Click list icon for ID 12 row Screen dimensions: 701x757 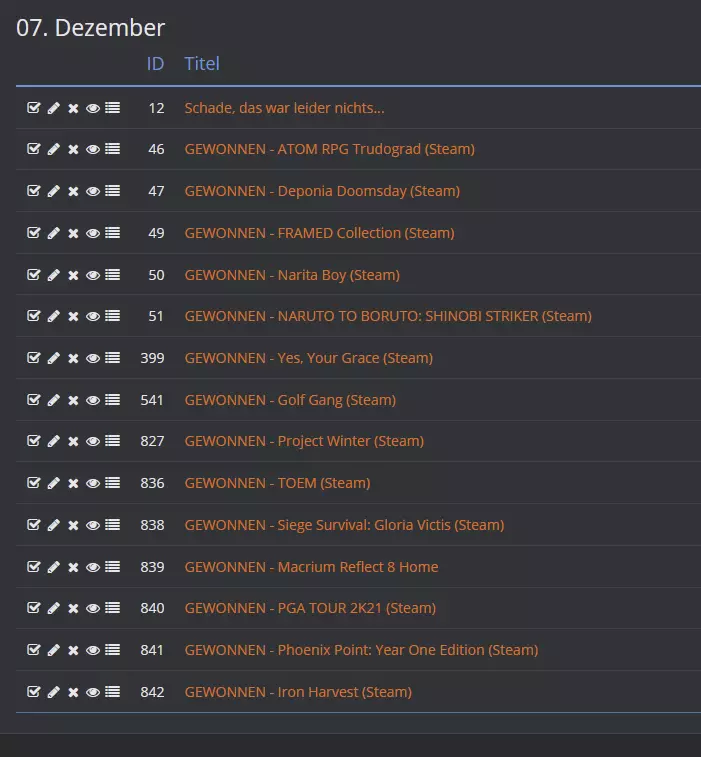(x=112, y=108)
